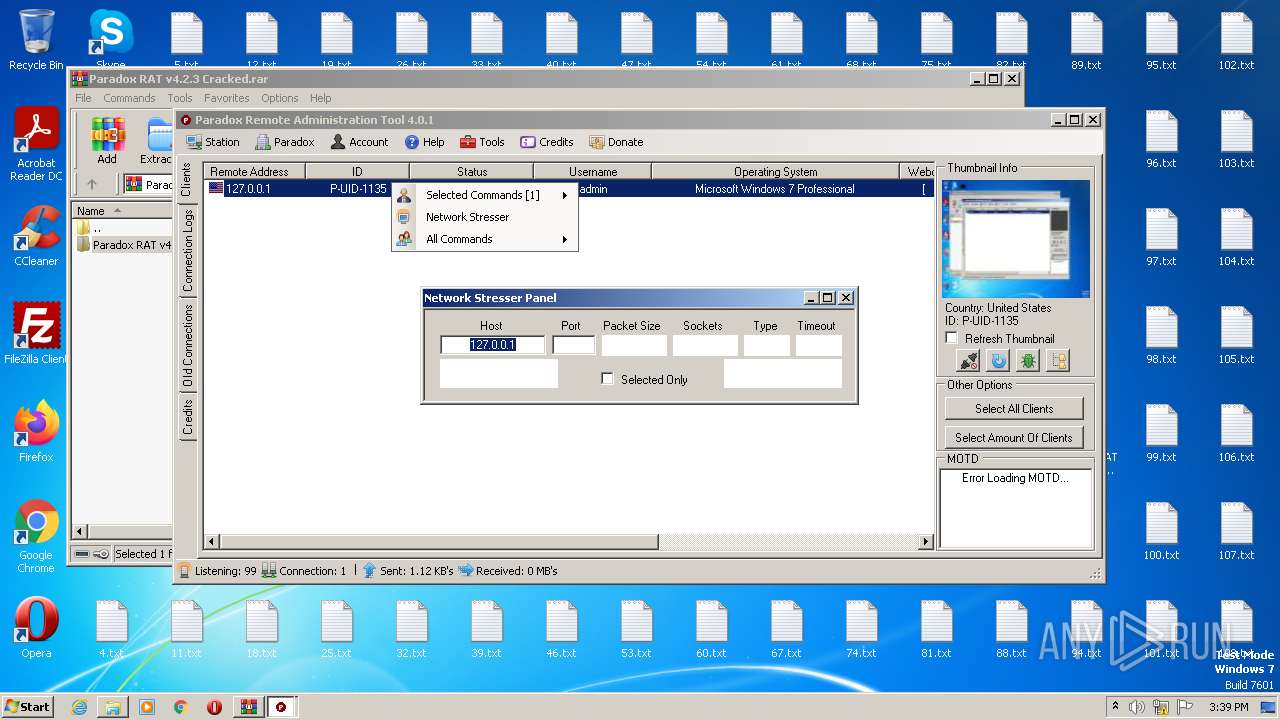Click the client desktop thumbnail preview

point(1016,239)
